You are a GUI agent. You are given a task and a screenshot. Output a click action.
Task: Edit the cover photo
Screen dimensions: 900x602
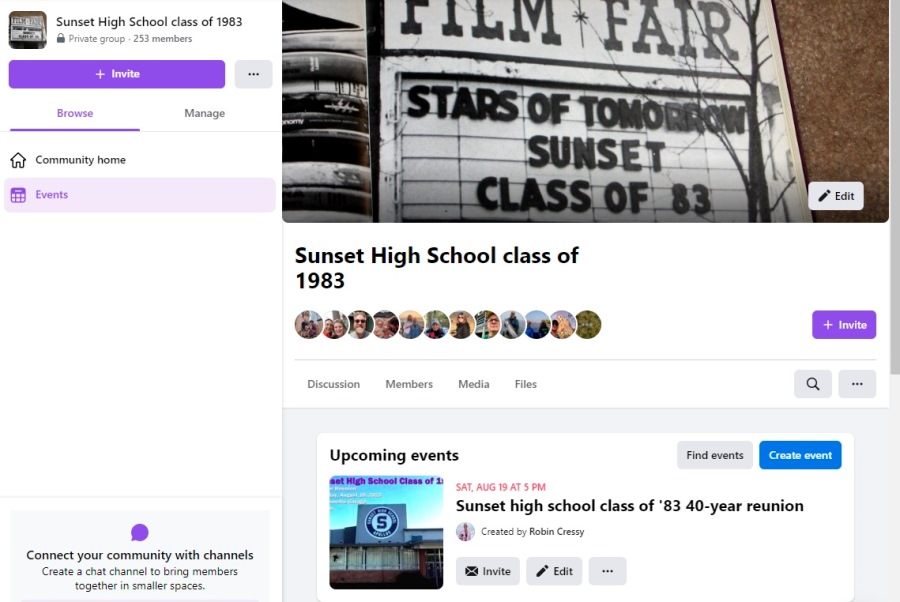point(836,196)
